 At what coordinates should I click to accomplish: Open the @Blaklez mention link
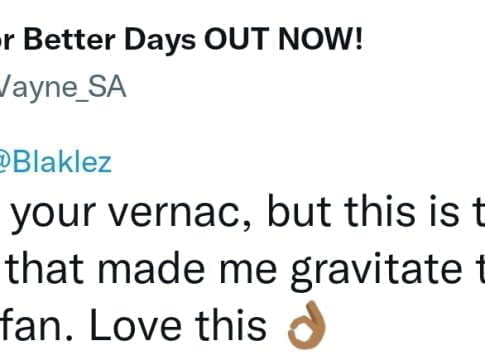point(55,163)
